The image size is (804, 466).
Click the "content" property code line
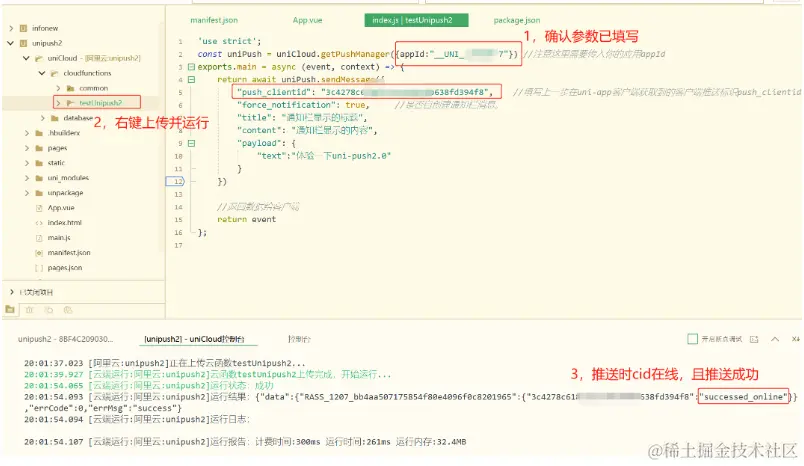(307, 131)
